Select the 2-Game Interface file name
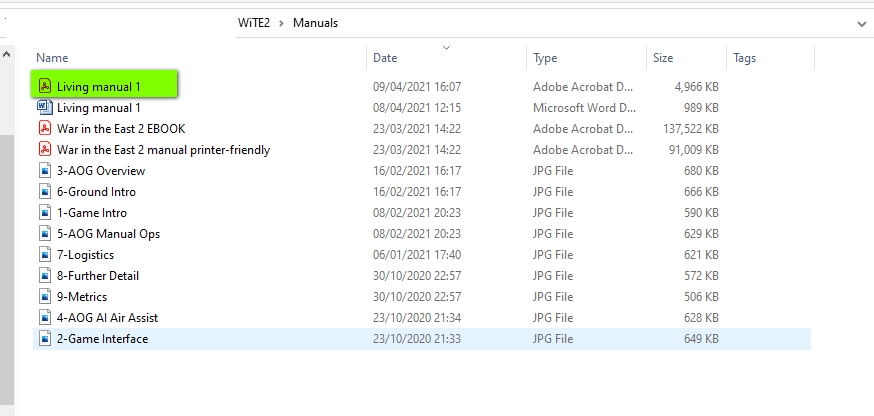 coord(103,339)
